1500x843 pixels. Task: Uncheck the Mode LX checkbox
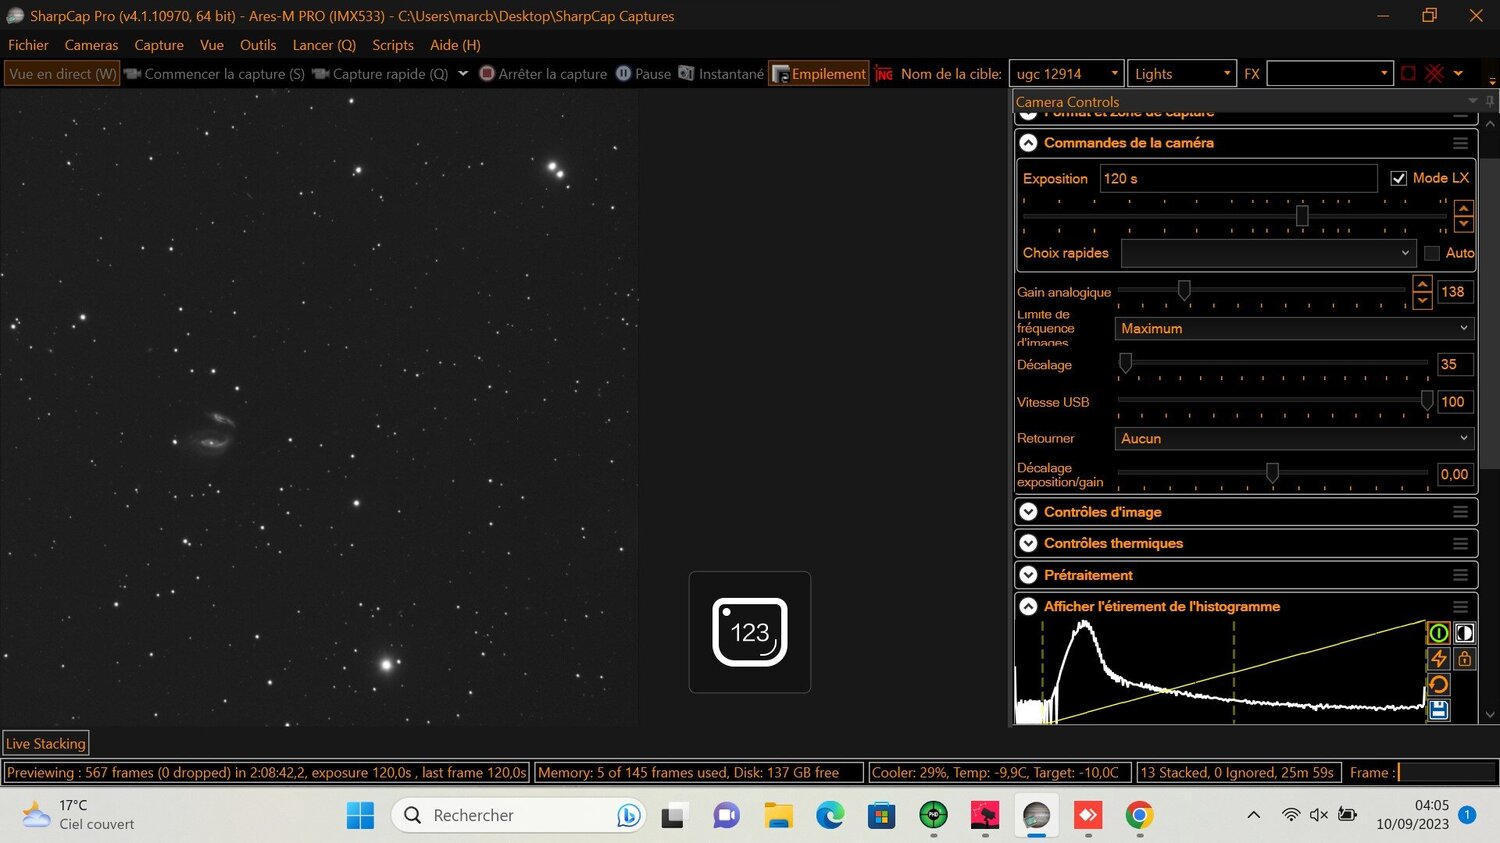pyautogui.click(x=1399, y=178)
